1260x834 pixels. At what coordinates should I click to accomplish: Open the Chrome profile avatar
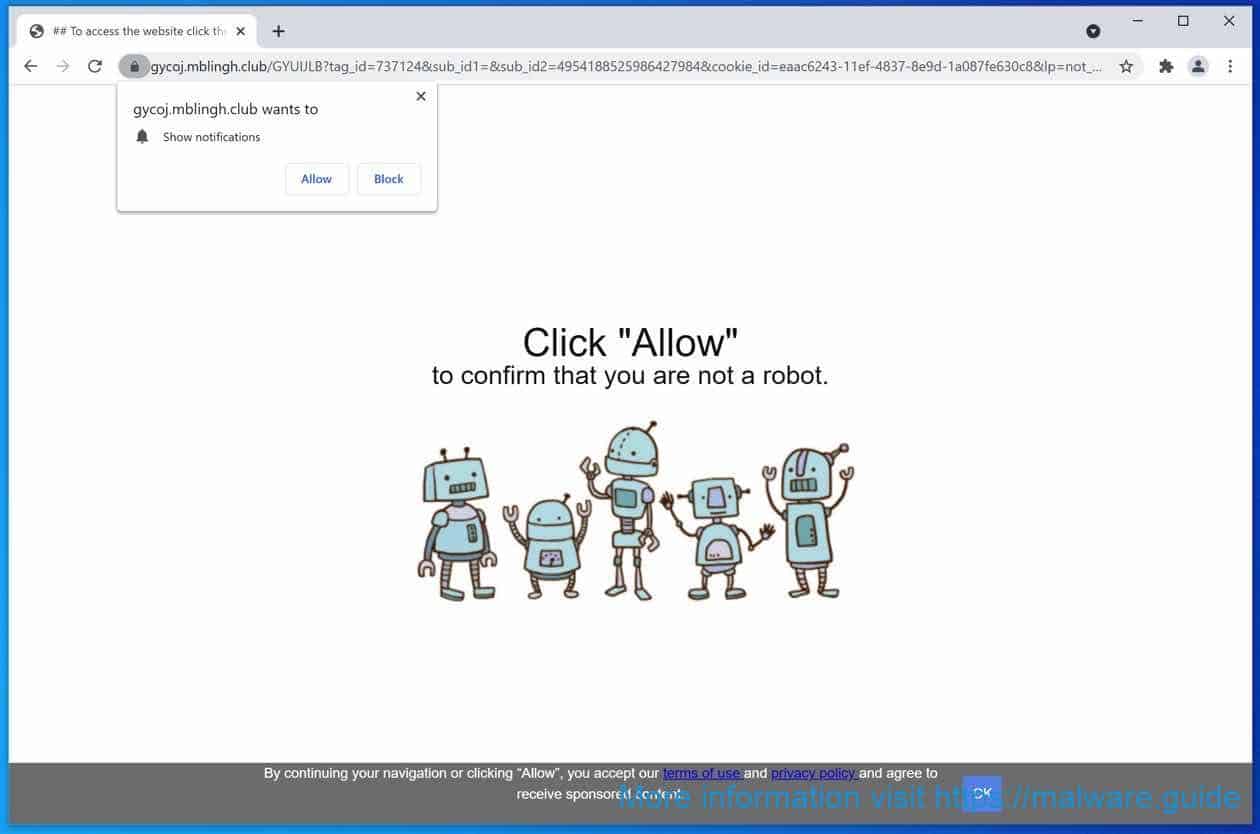[x=1197, y=66]
